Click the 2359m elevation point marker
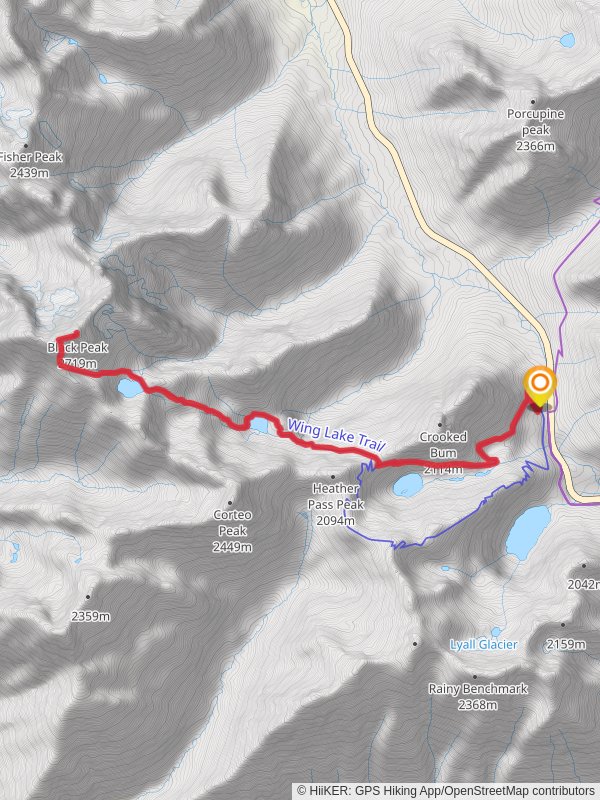 pyautogui.click(x=88, y=597)
